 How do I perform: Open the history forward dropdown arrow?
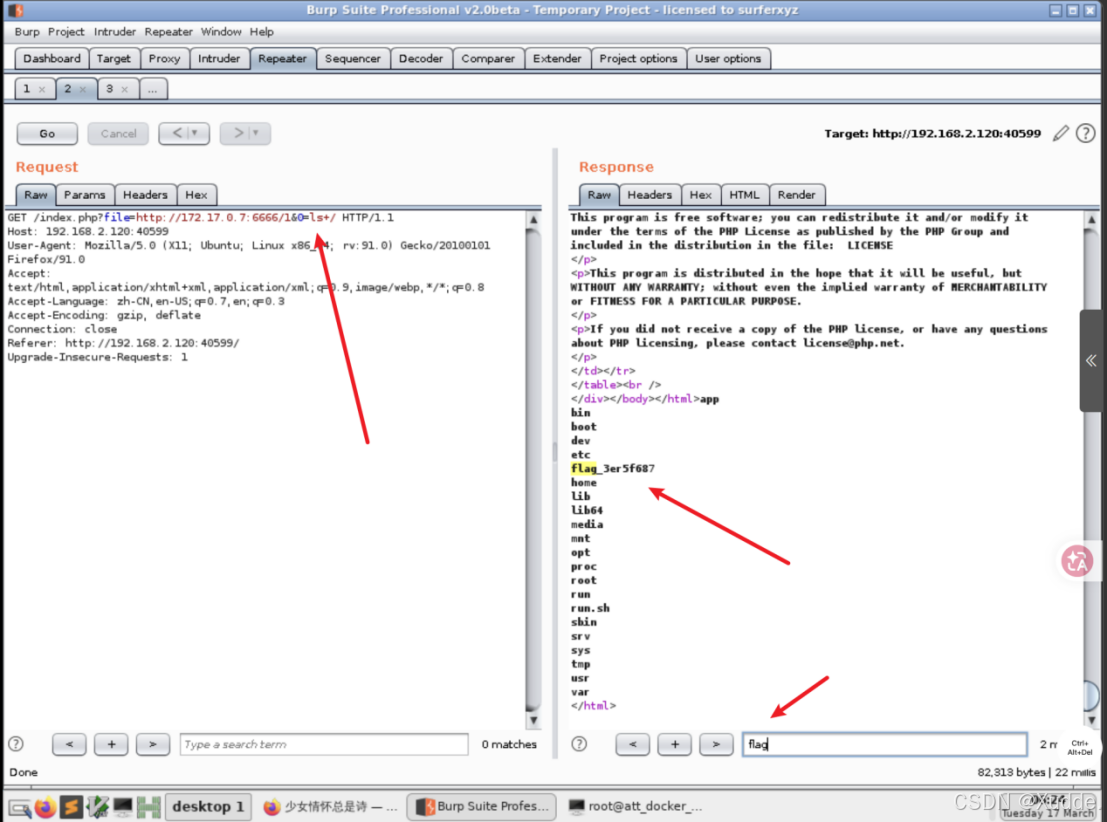256,133
